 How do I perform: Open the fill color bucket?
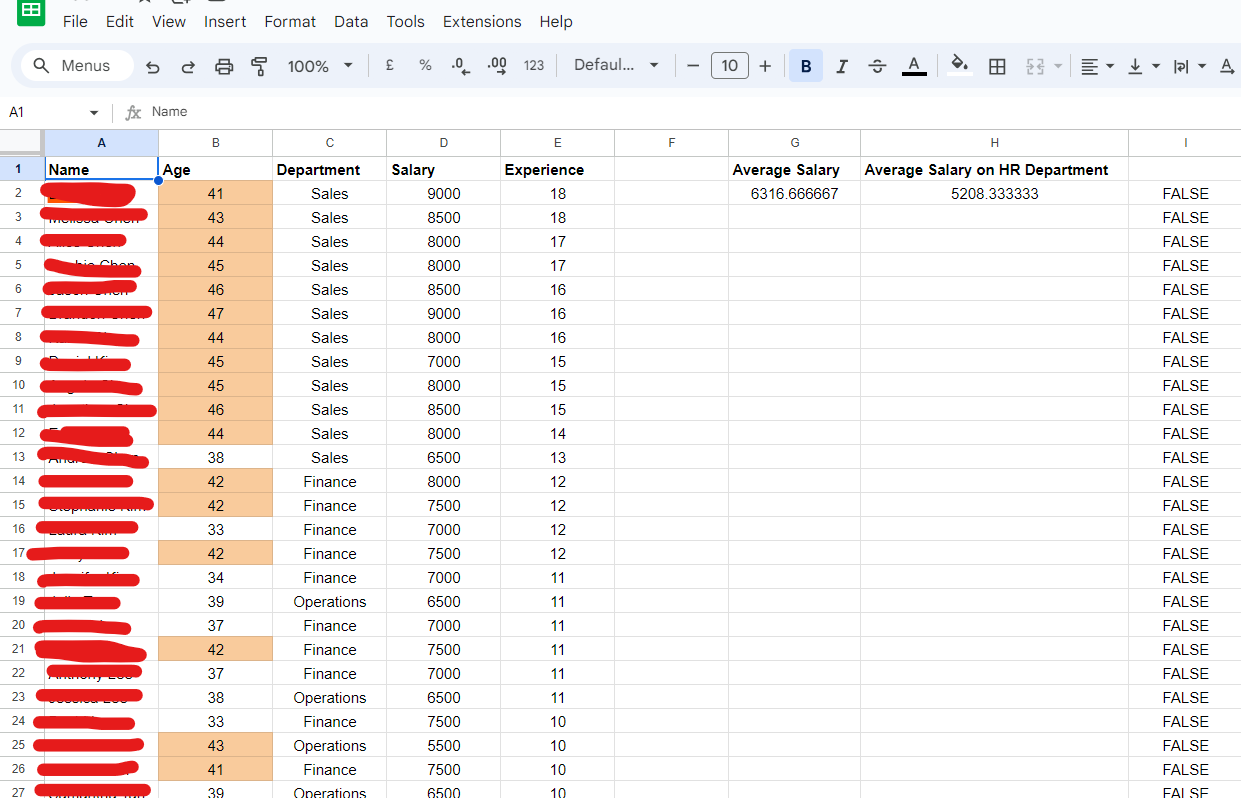pyautogui.click(x=960, y=66)
